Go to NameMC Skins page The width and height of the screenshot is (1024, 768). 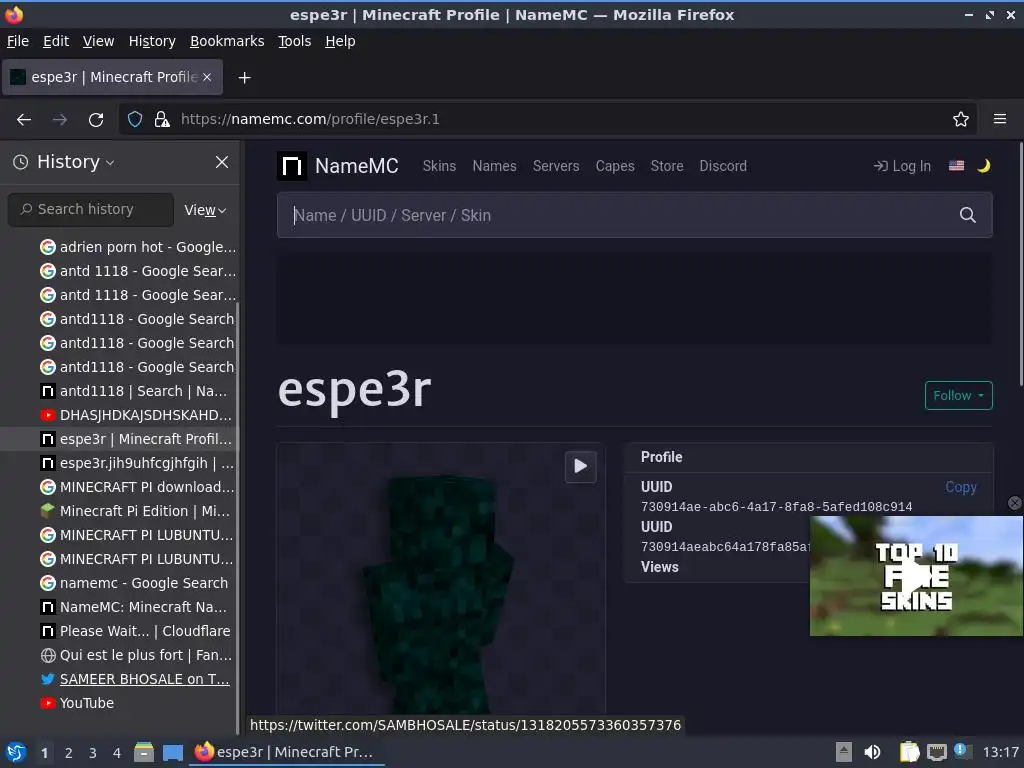440,166
